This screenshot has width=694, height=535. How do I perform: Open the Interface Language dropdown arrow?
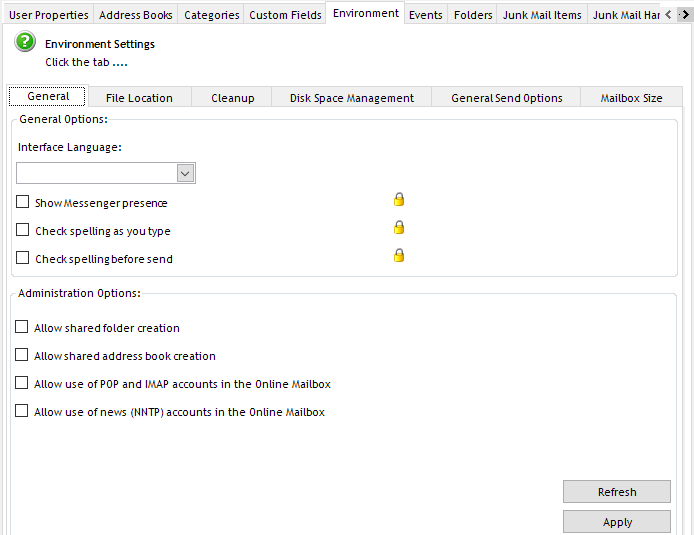pos(185,173)
